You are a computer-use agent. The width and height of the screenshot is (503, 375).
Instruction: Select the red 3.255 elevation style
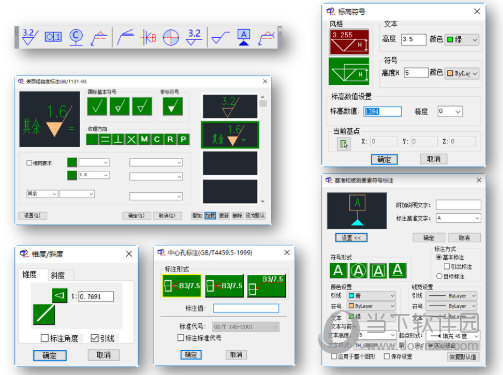coord(349,42)
